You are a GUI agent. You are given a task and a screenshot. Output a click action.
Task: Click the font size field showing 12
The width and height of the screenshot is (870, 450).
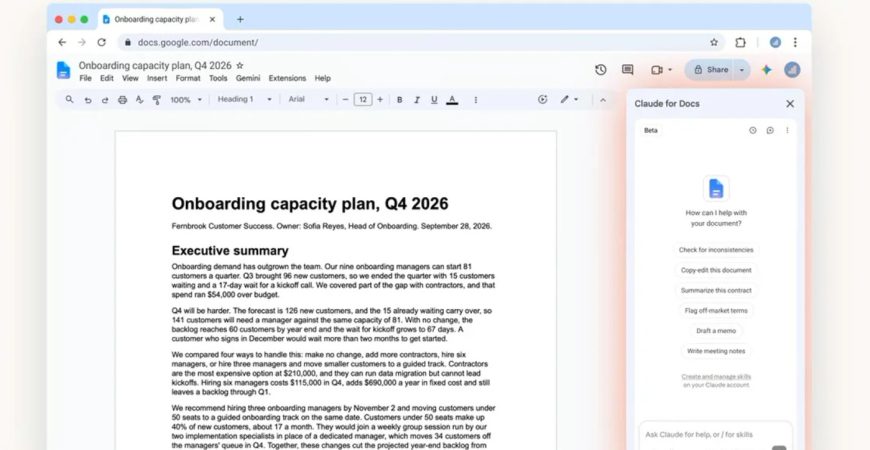tap(363, 100)
